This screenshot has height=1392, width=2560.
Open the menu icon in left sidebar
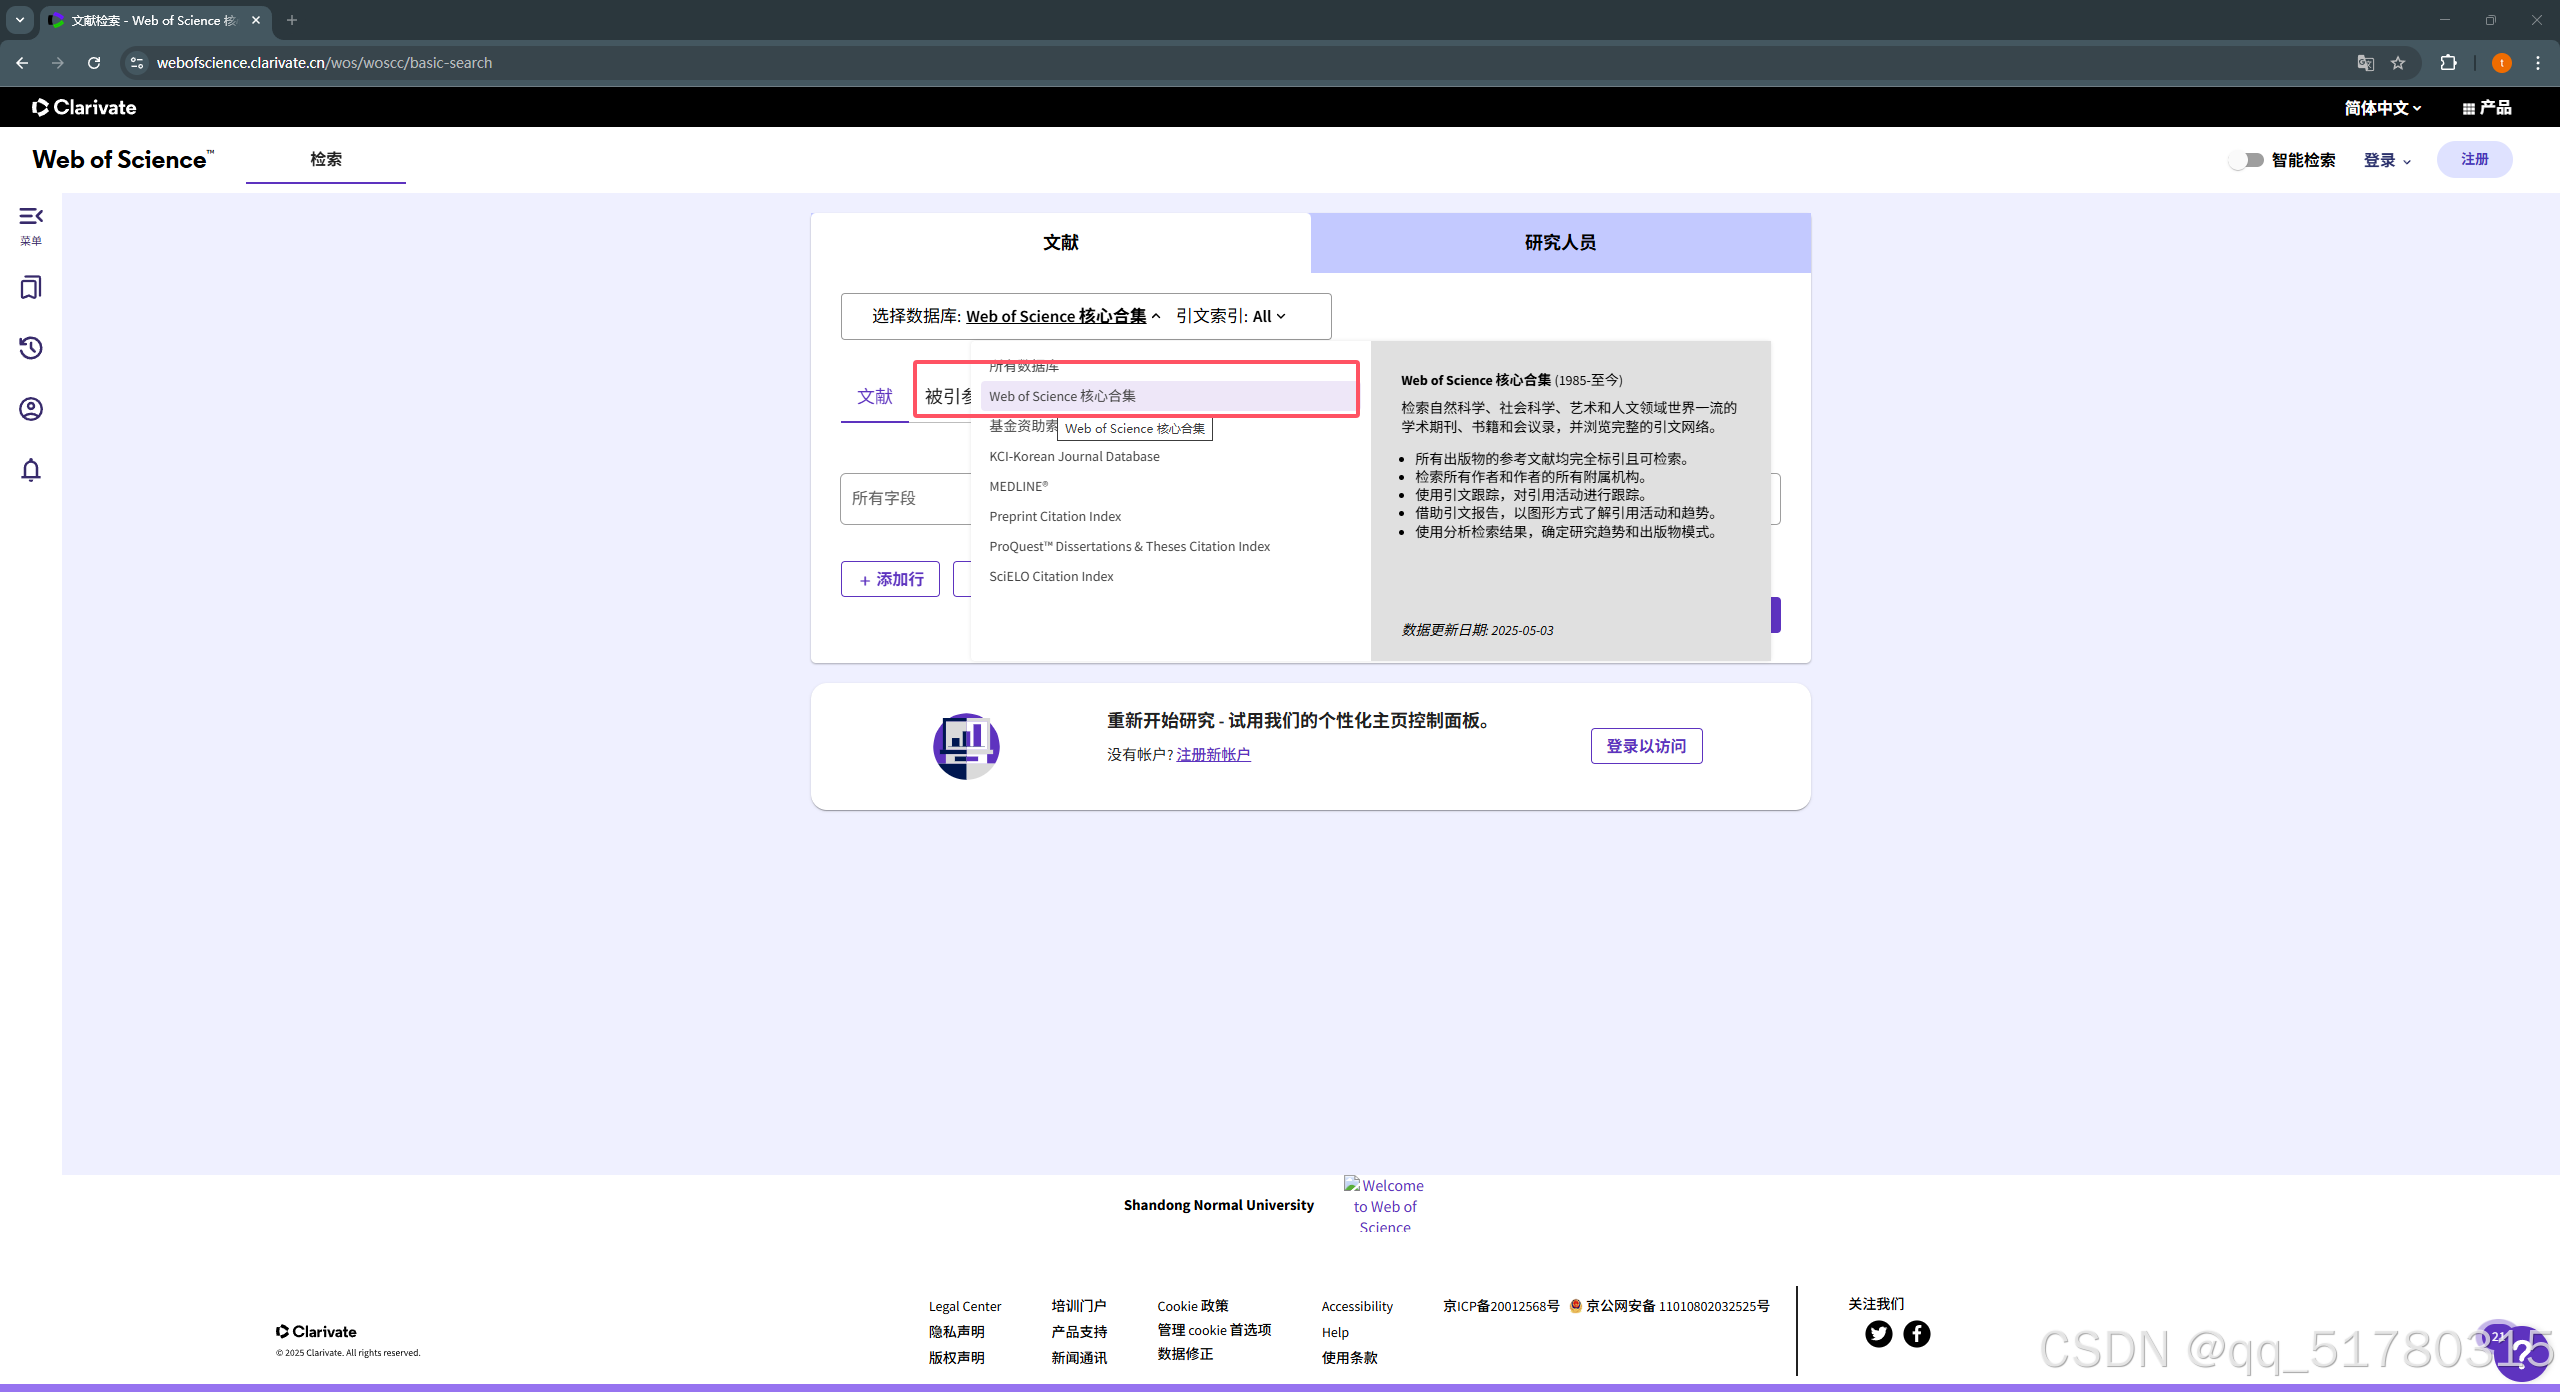tap(31, 218)
